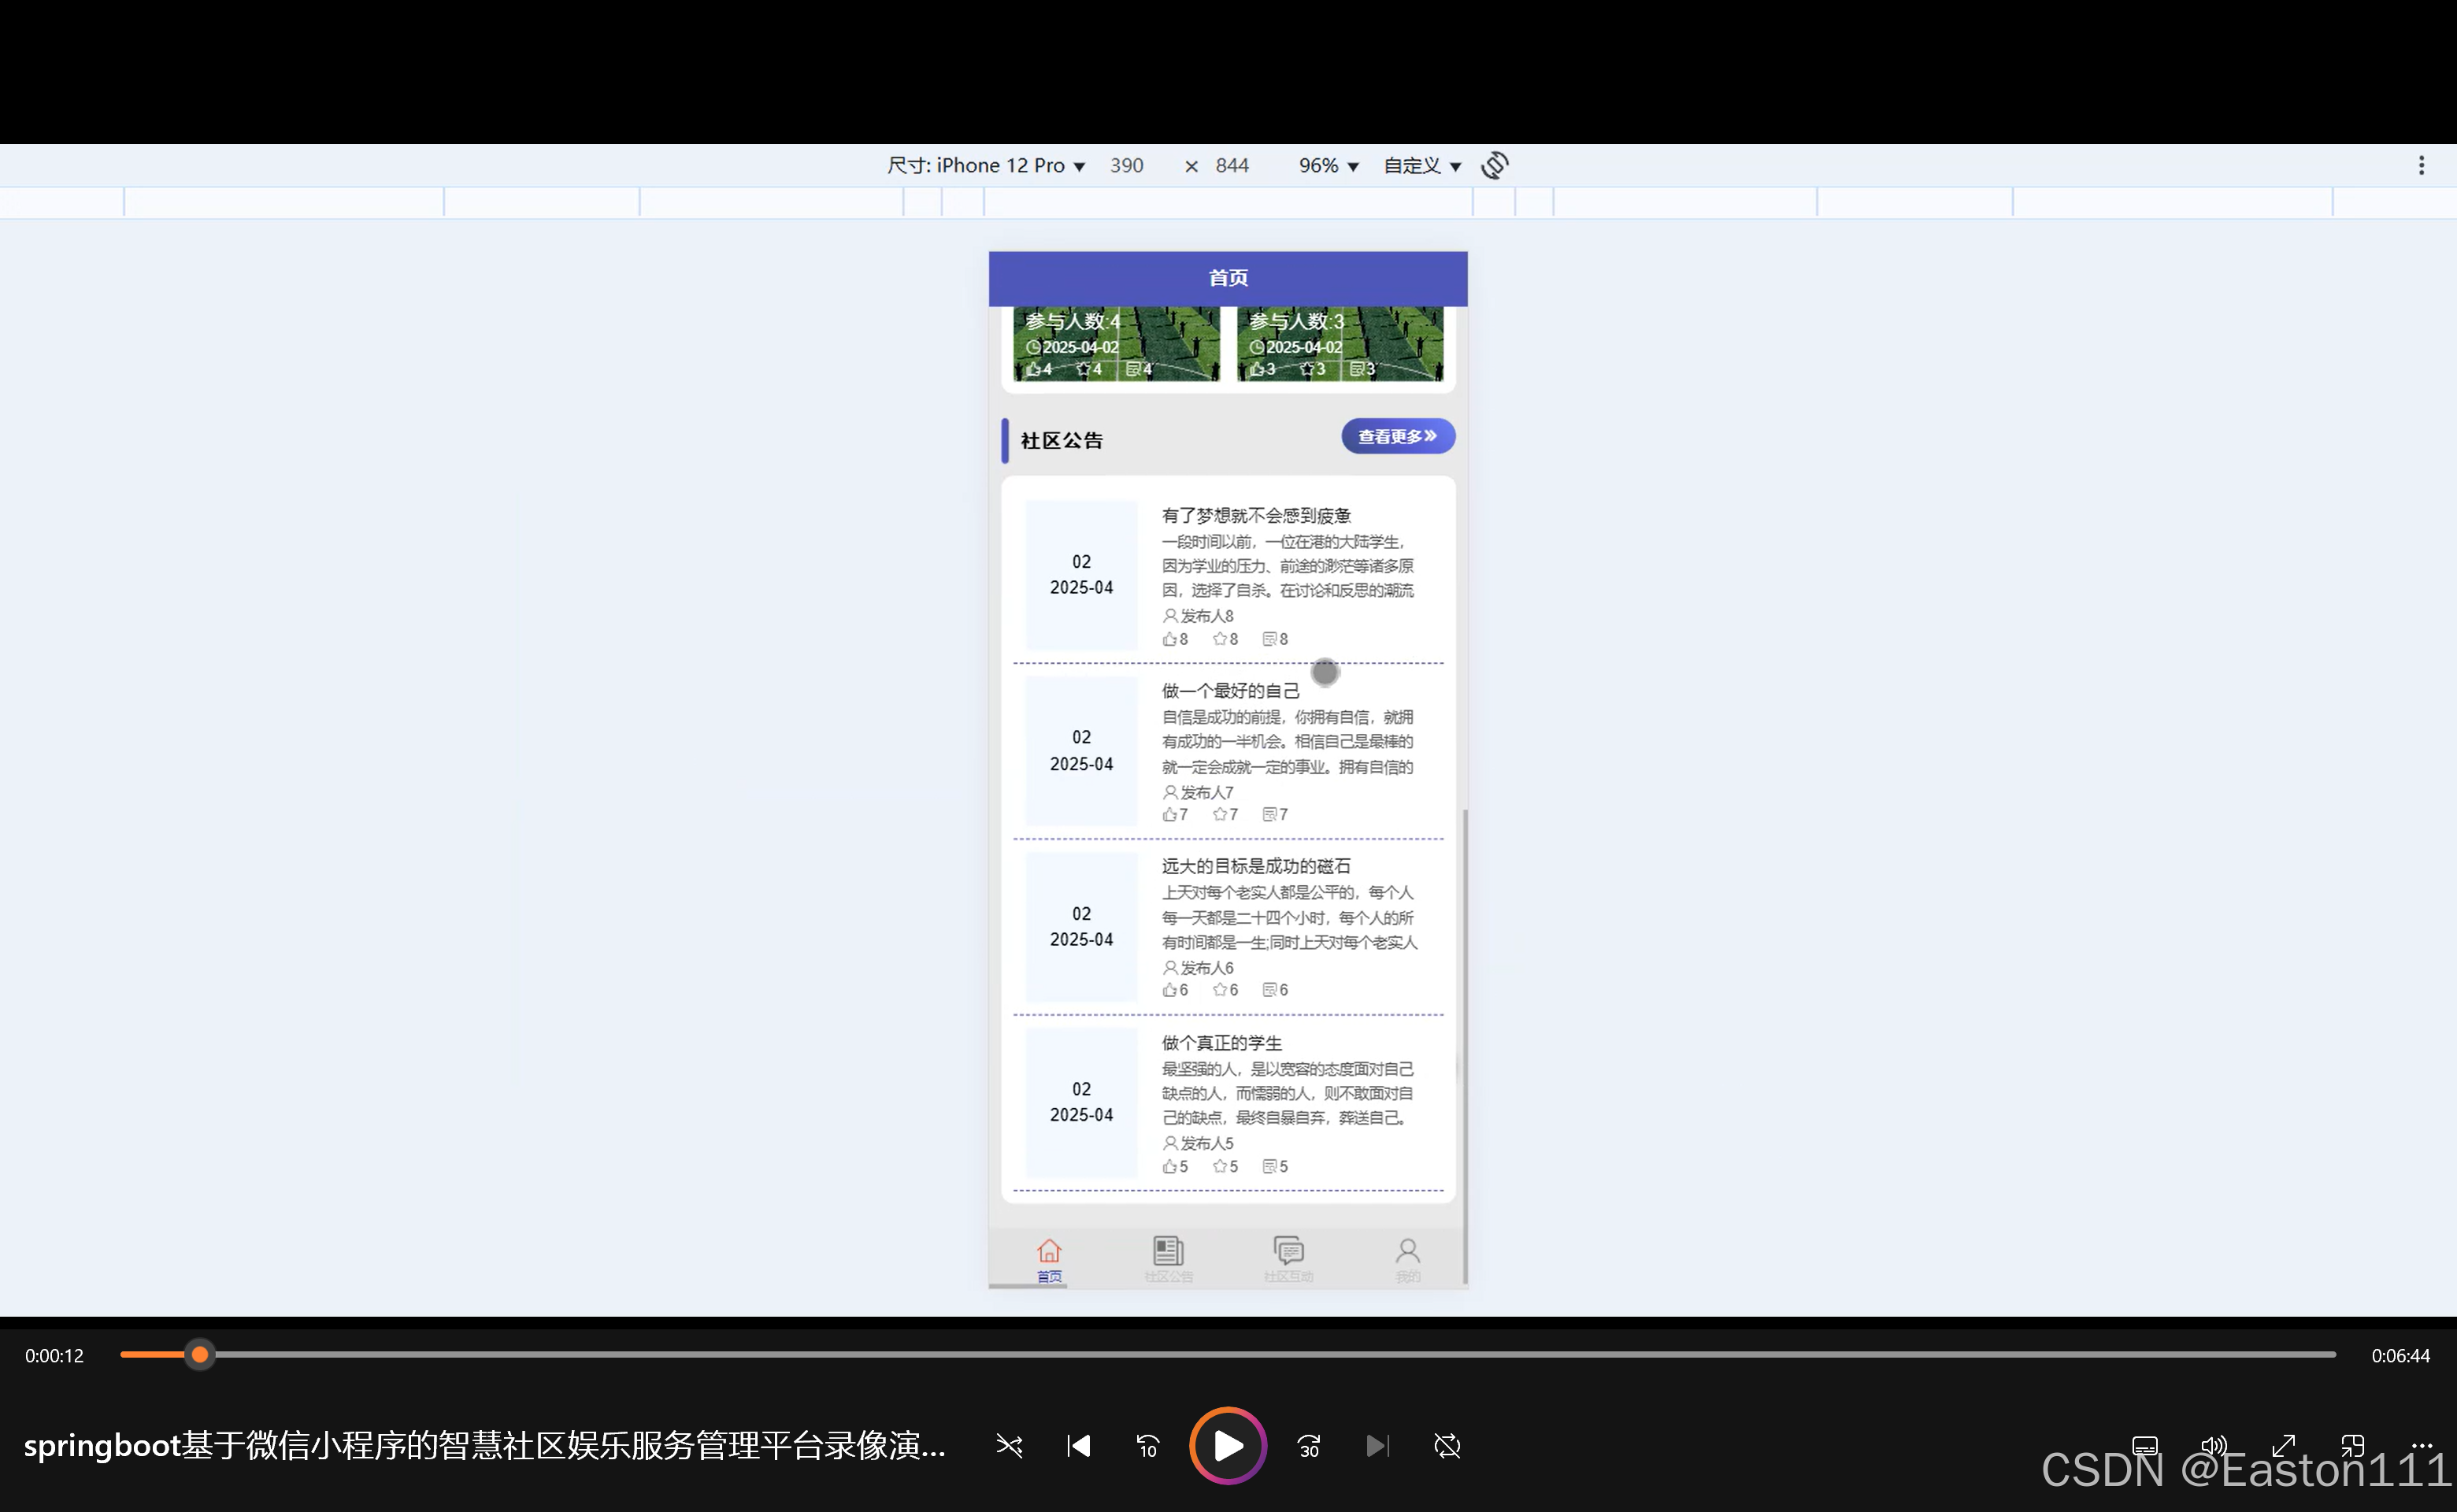Screen dimensions: 2457x1512
Task: Click the total duration 0:06:44
Action: (x=2400, y=1356)
